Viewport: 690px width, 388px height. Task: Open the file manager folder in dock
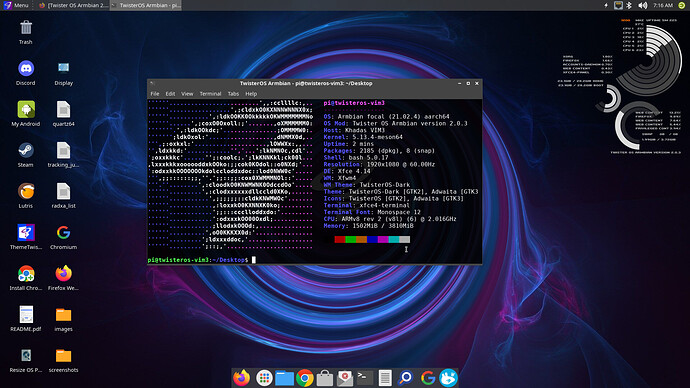point(285,378)
